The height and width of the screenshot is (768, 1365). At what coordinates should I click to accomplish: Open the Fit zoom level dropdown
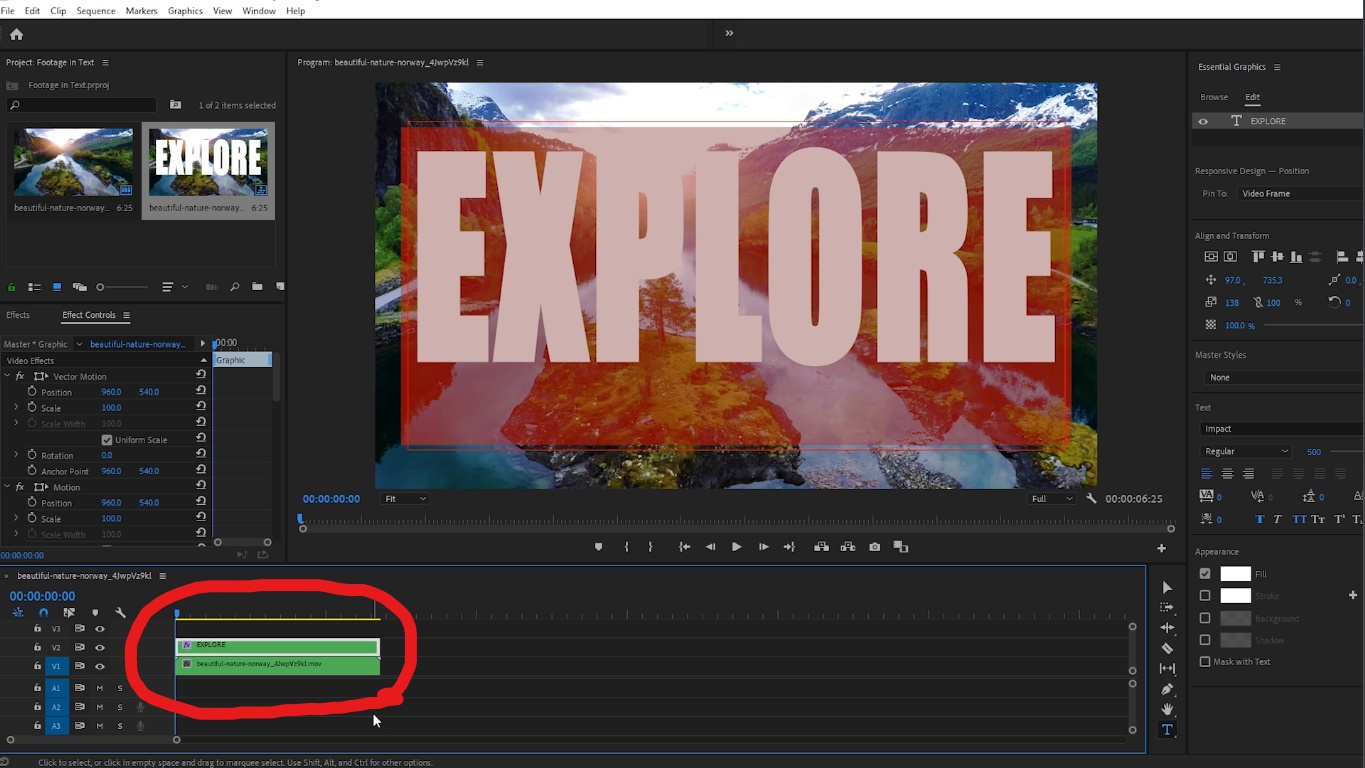[405, 498]
